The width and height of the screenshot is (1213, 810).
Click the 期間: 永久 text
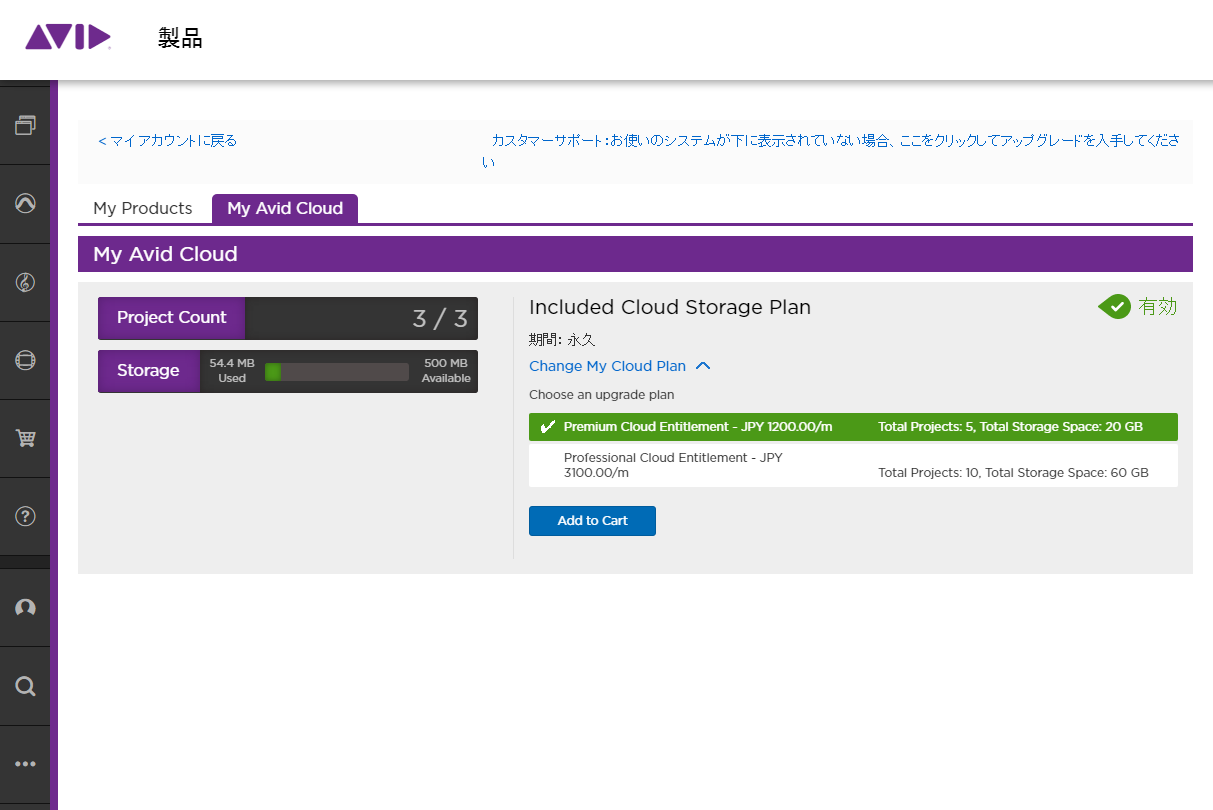(x=562, y=340)
